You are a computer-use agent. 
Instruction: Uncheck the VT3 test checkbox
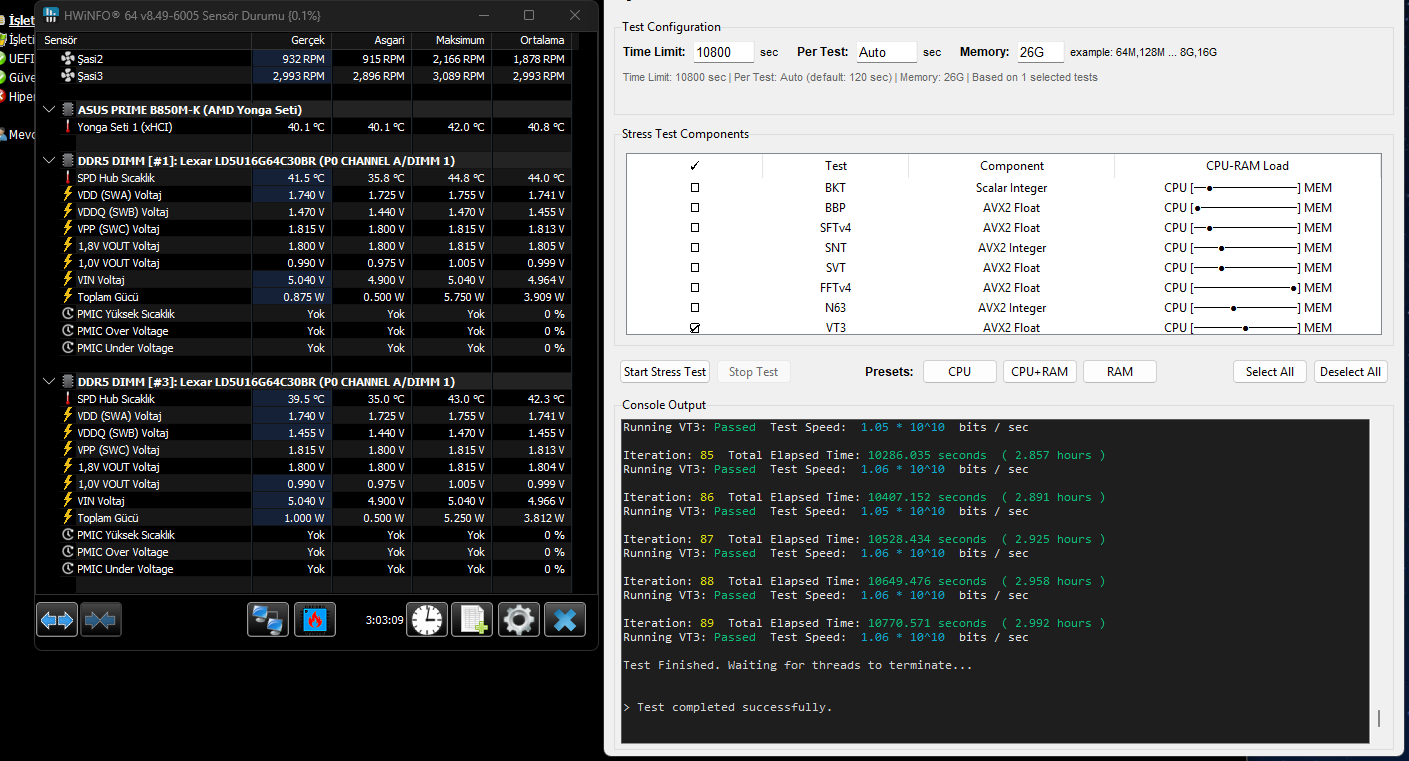tap(695, 328)
